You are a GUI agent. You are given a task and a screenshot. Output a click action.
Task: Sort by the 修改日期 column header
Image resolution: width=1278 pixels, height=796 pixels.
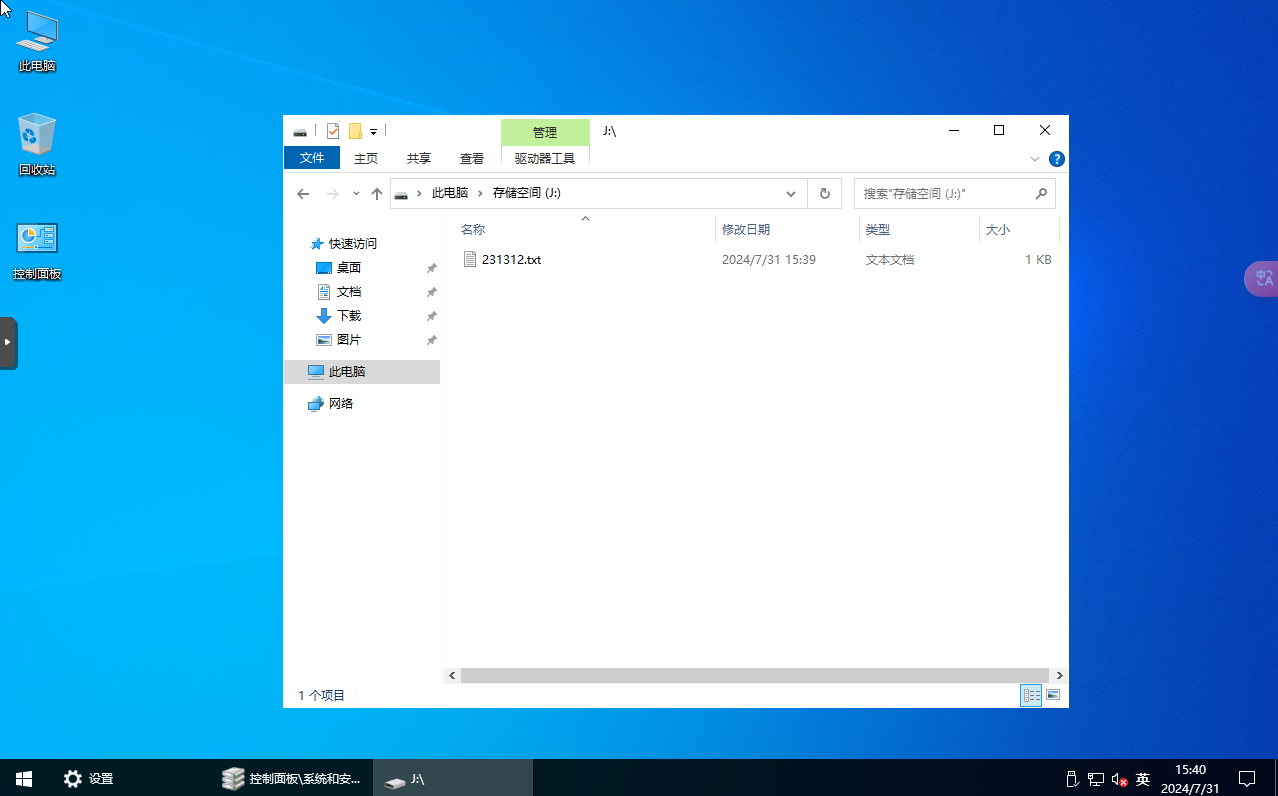[746, 230]
